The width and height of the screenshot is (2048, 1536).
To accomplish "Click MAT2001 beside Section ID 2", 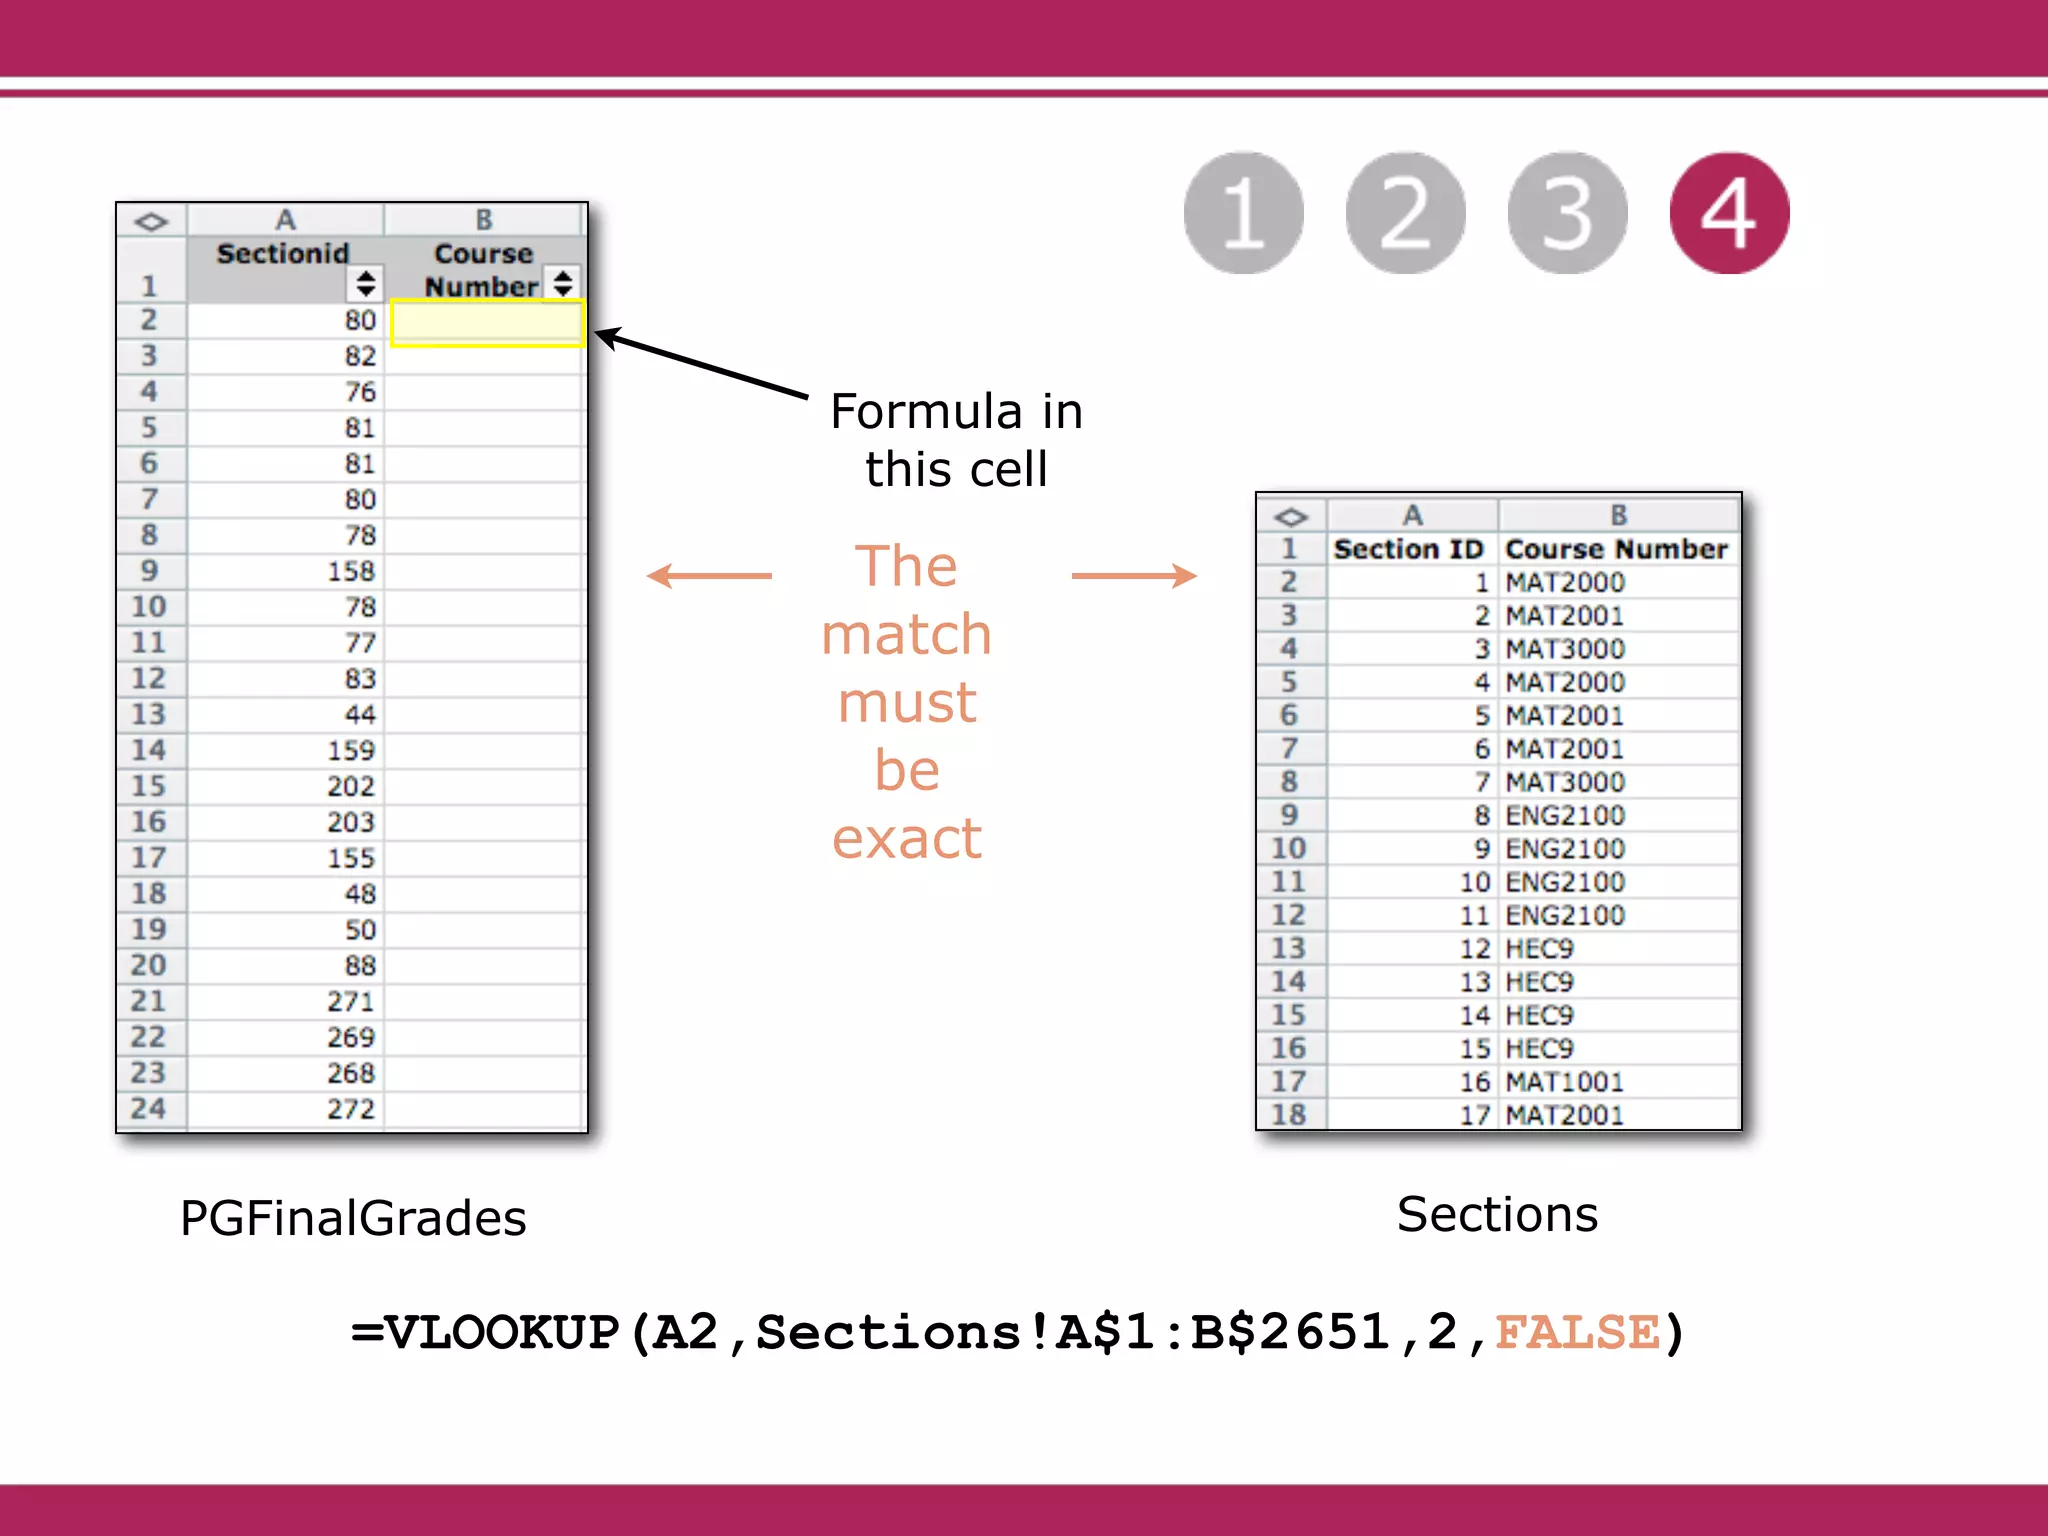I will pos(1619,616).
